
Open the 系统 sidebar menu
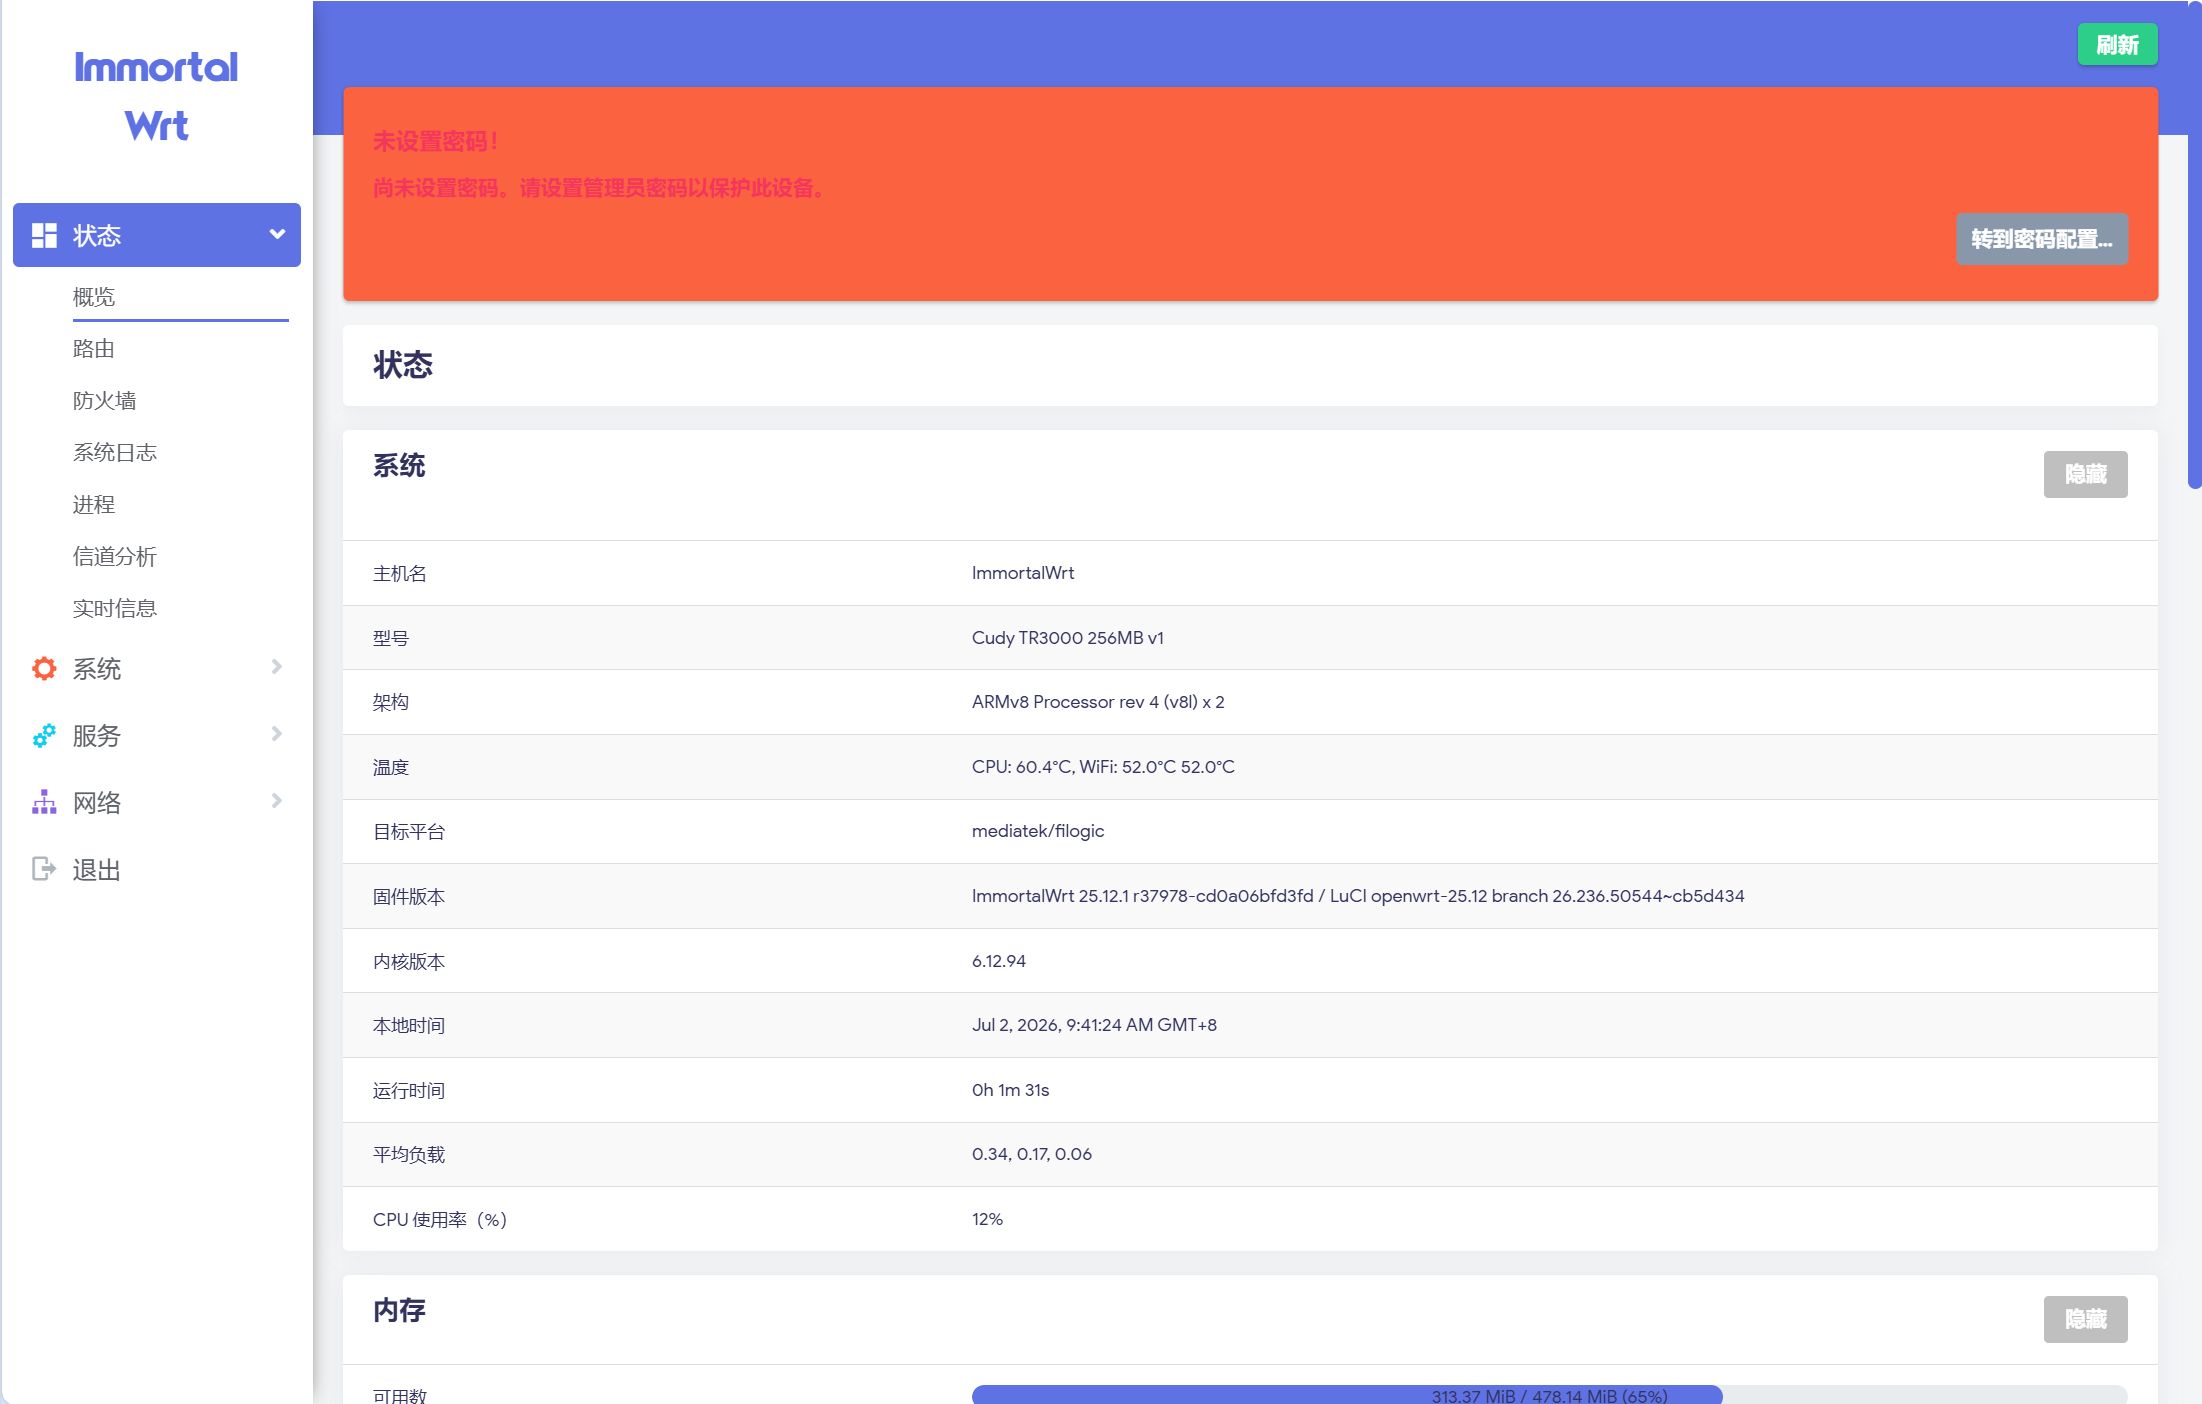(157, 668)
